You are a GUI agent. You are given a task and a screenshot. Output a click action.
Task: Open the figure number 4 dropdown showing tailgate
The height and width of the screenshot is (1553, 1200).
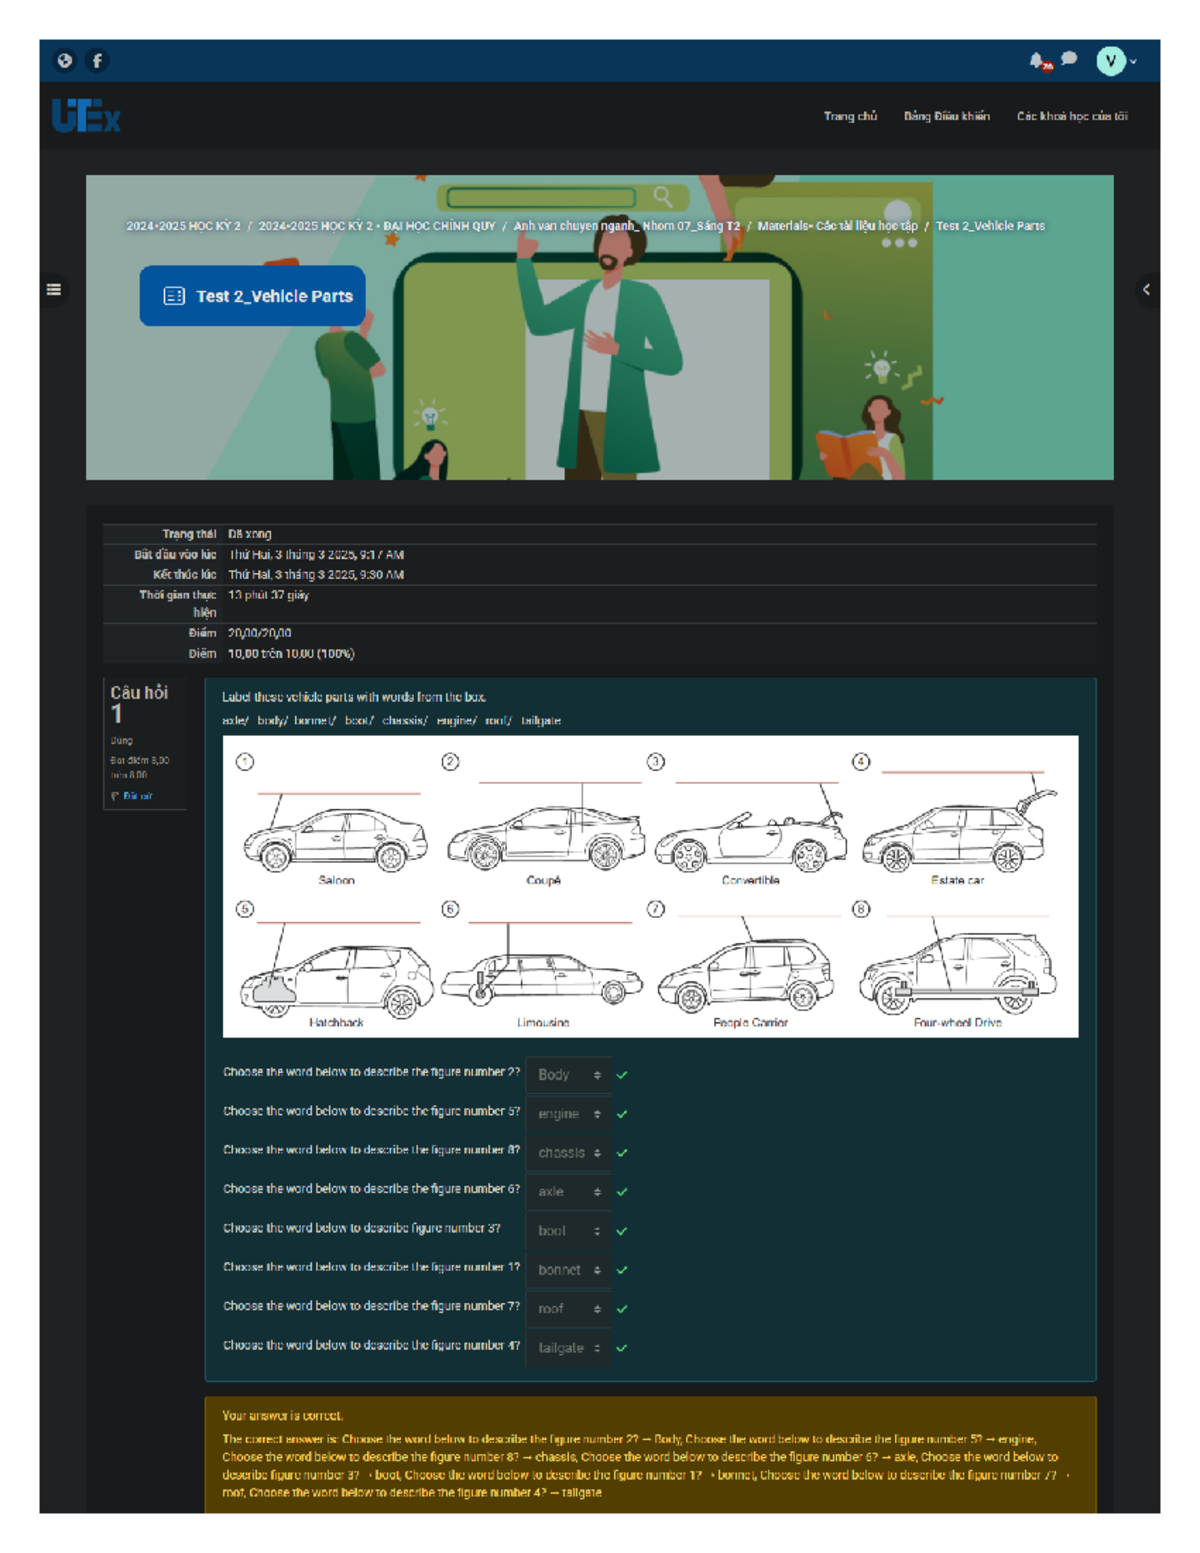(x=568, y=1348)
